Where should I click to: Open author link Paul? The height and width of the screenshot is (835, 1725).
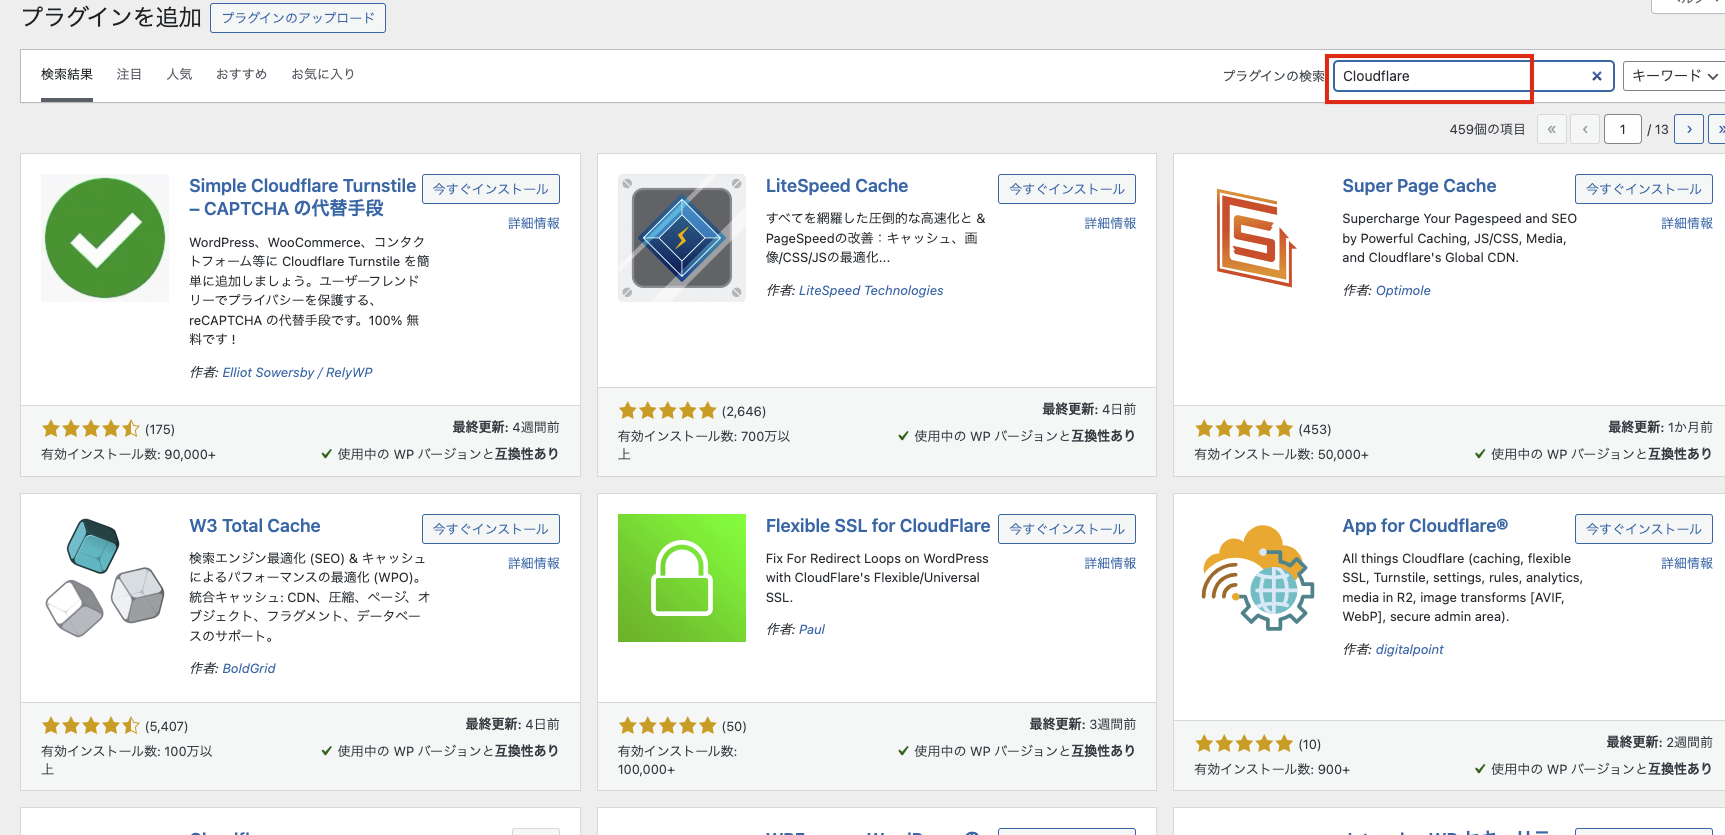812,630
